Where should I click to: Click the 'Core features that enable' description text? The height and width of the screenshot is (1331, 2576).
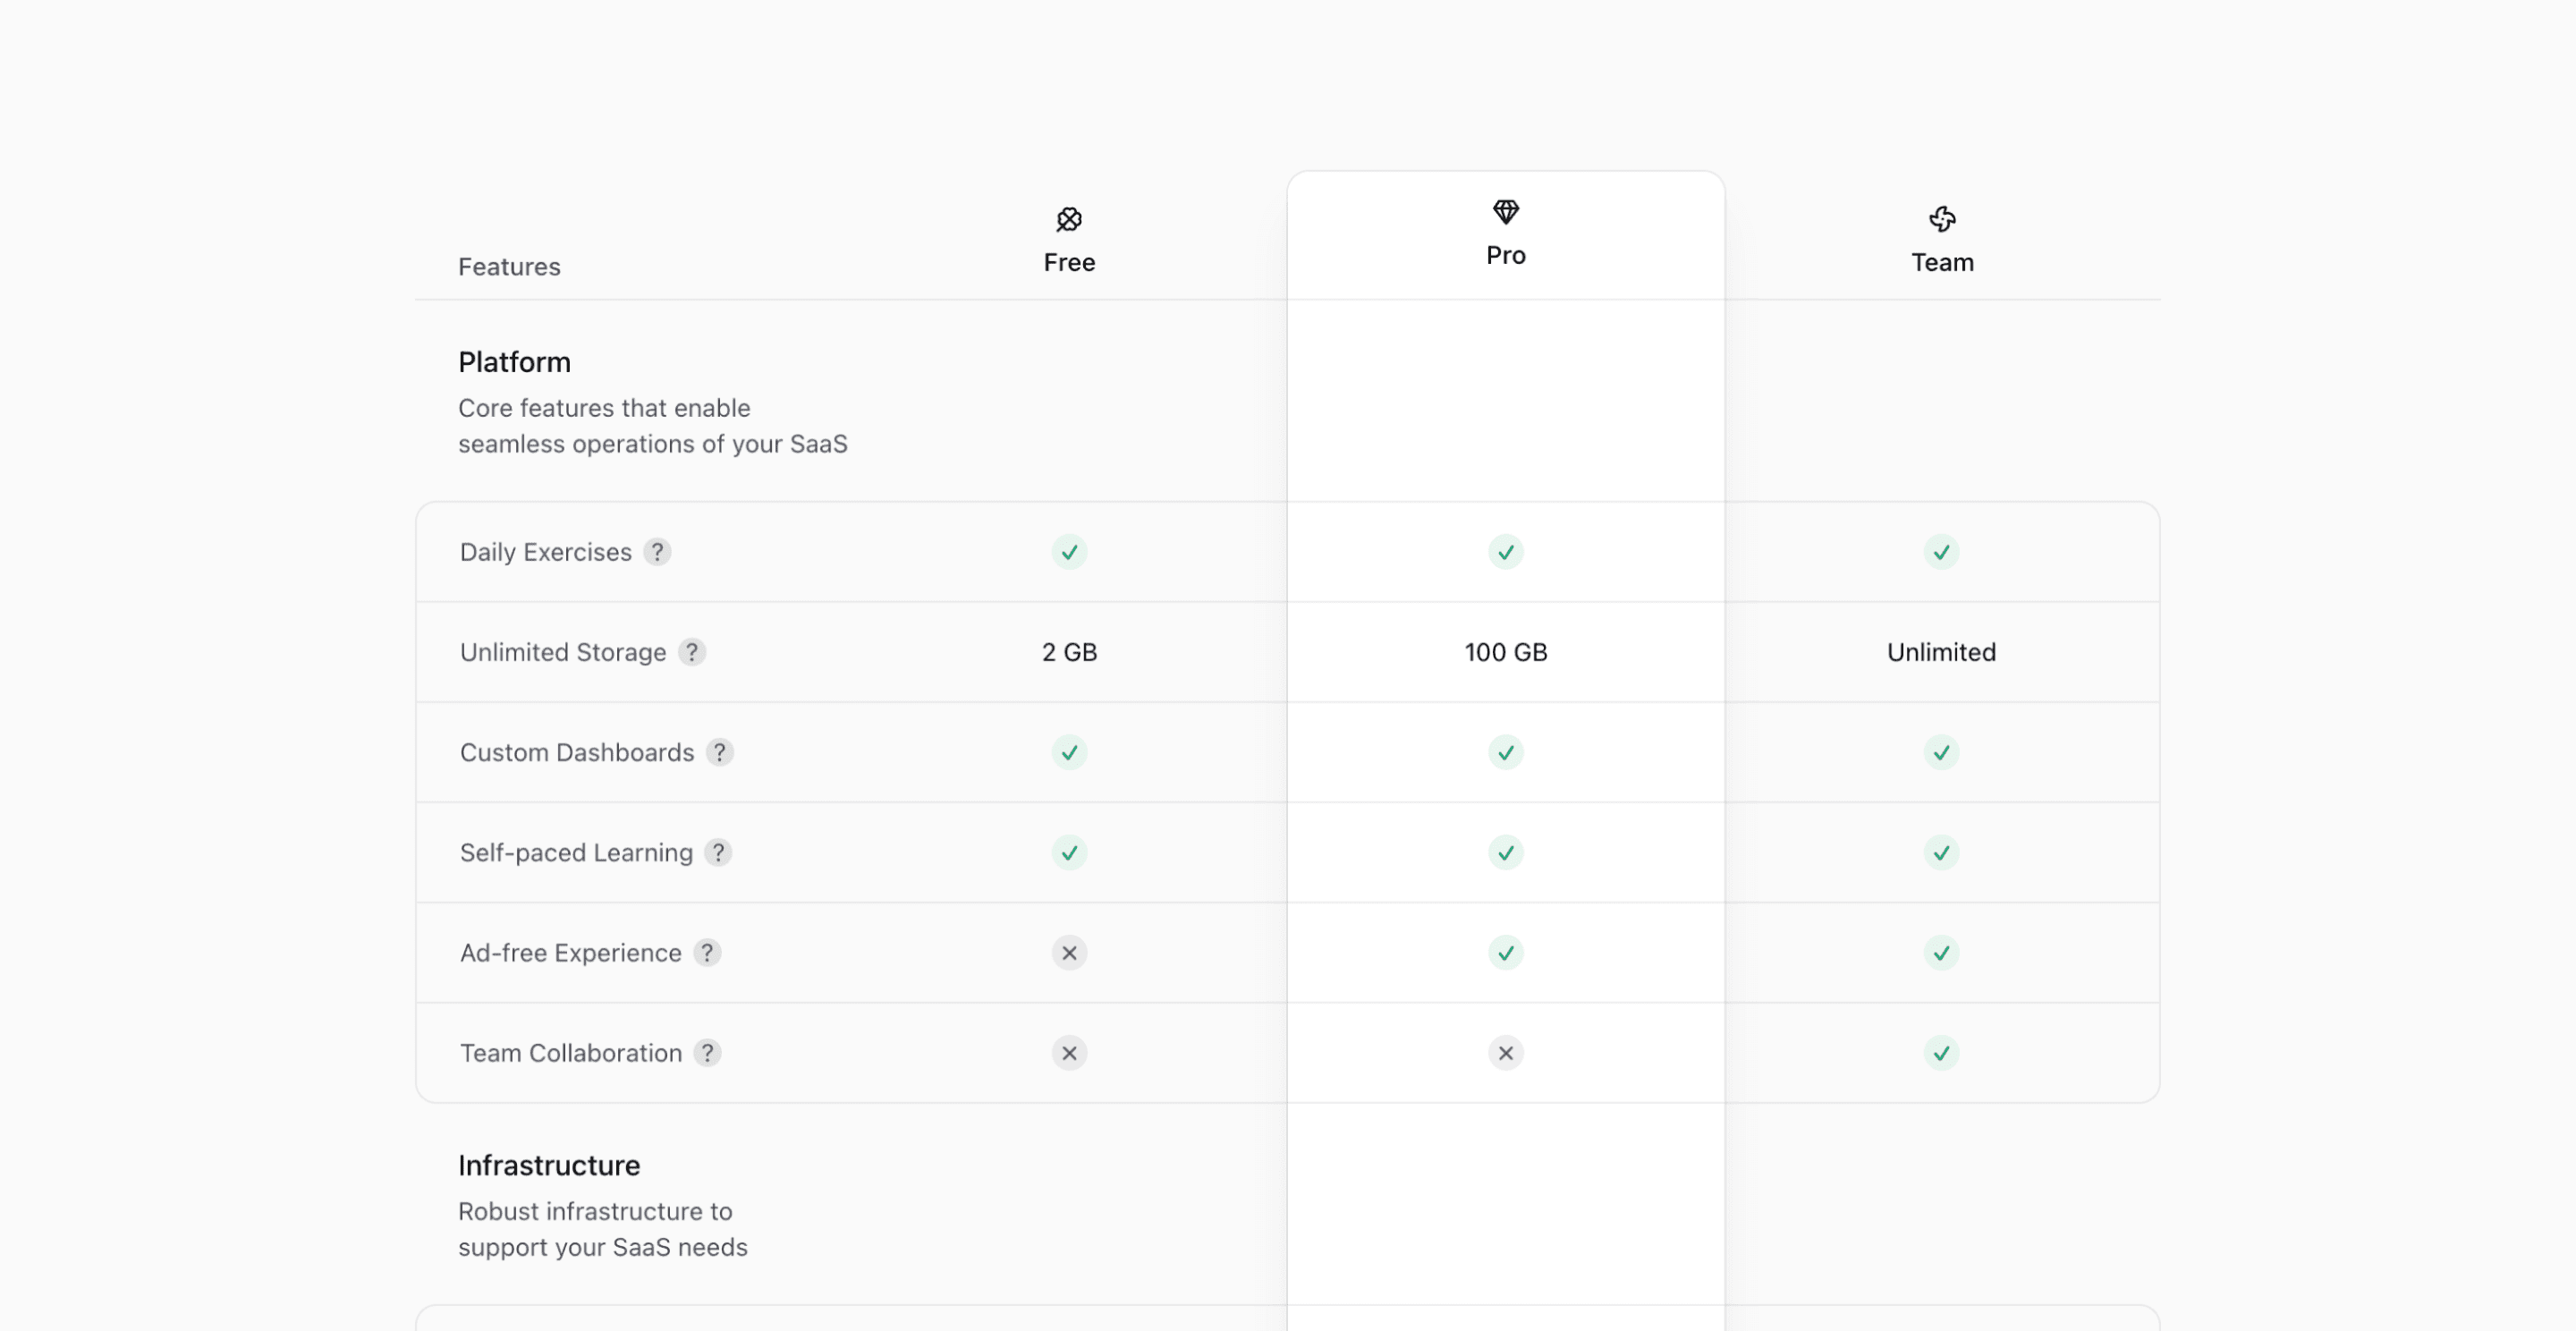(604, 408)
